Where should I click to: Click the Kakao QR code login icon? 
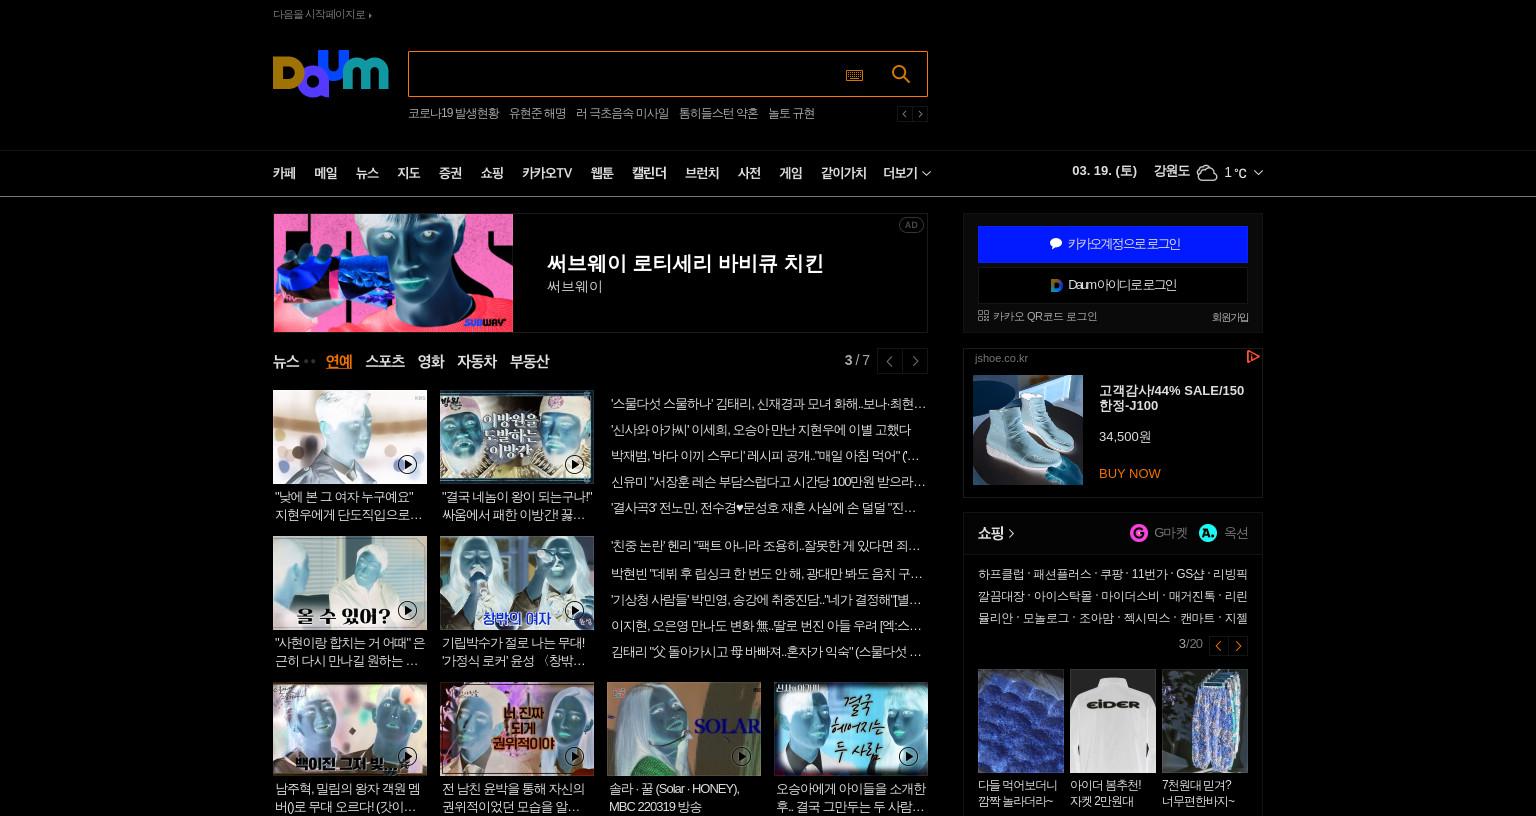tap(983, 316)
